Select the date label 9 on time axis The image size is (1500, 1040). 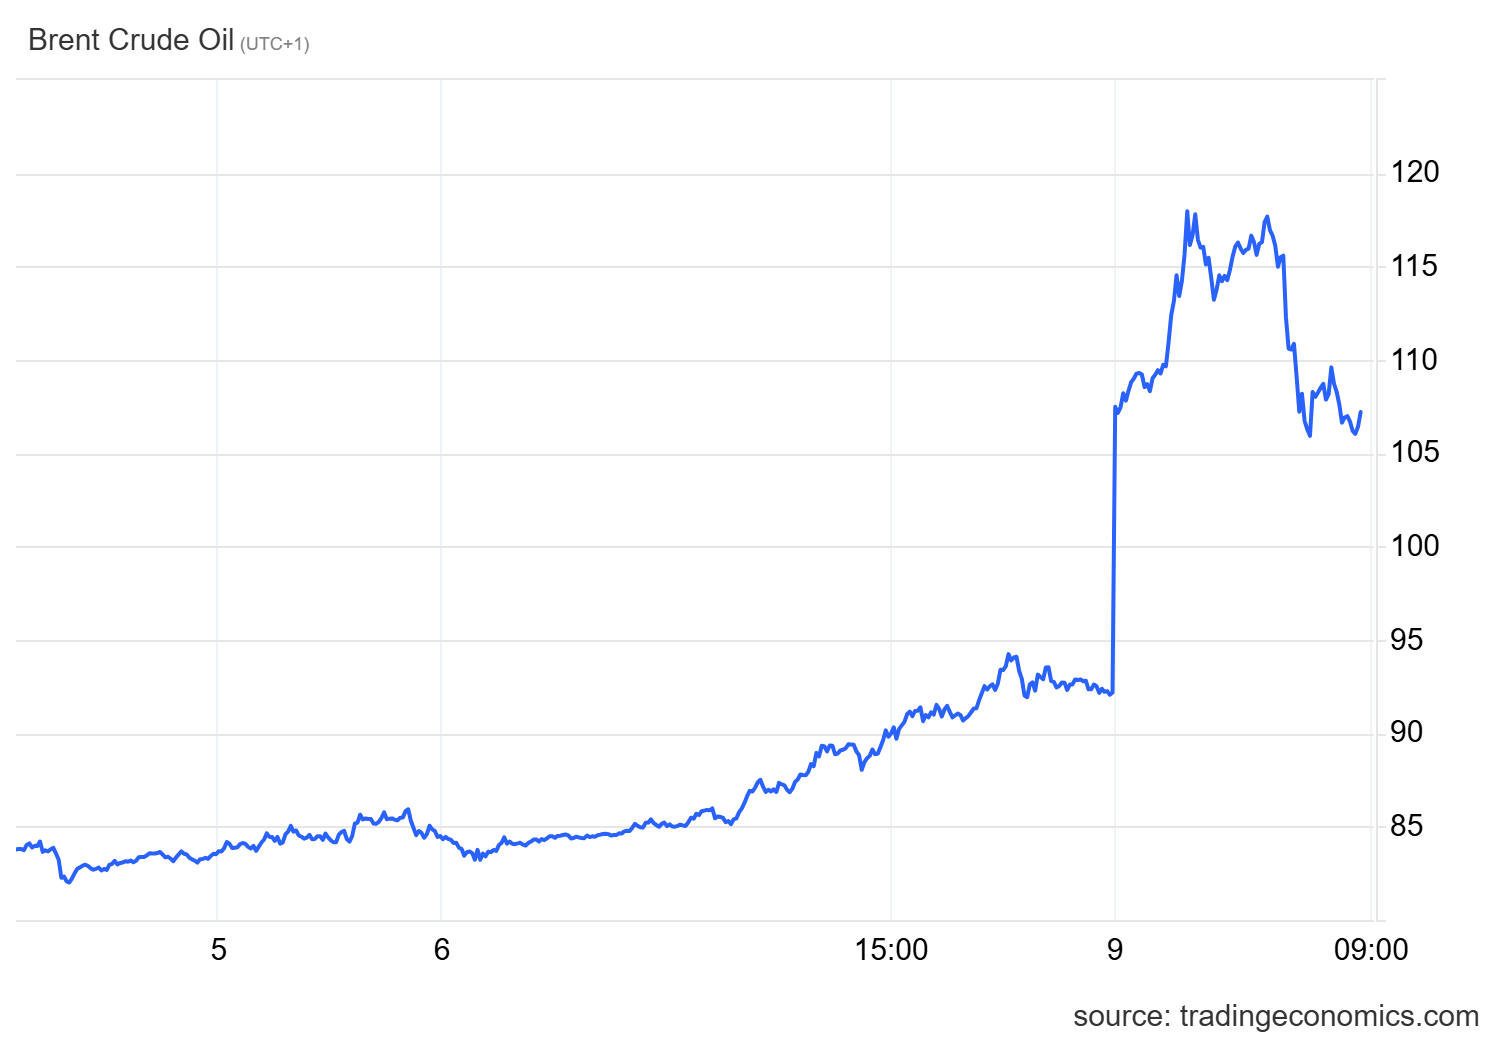[x=1115, y=950]
